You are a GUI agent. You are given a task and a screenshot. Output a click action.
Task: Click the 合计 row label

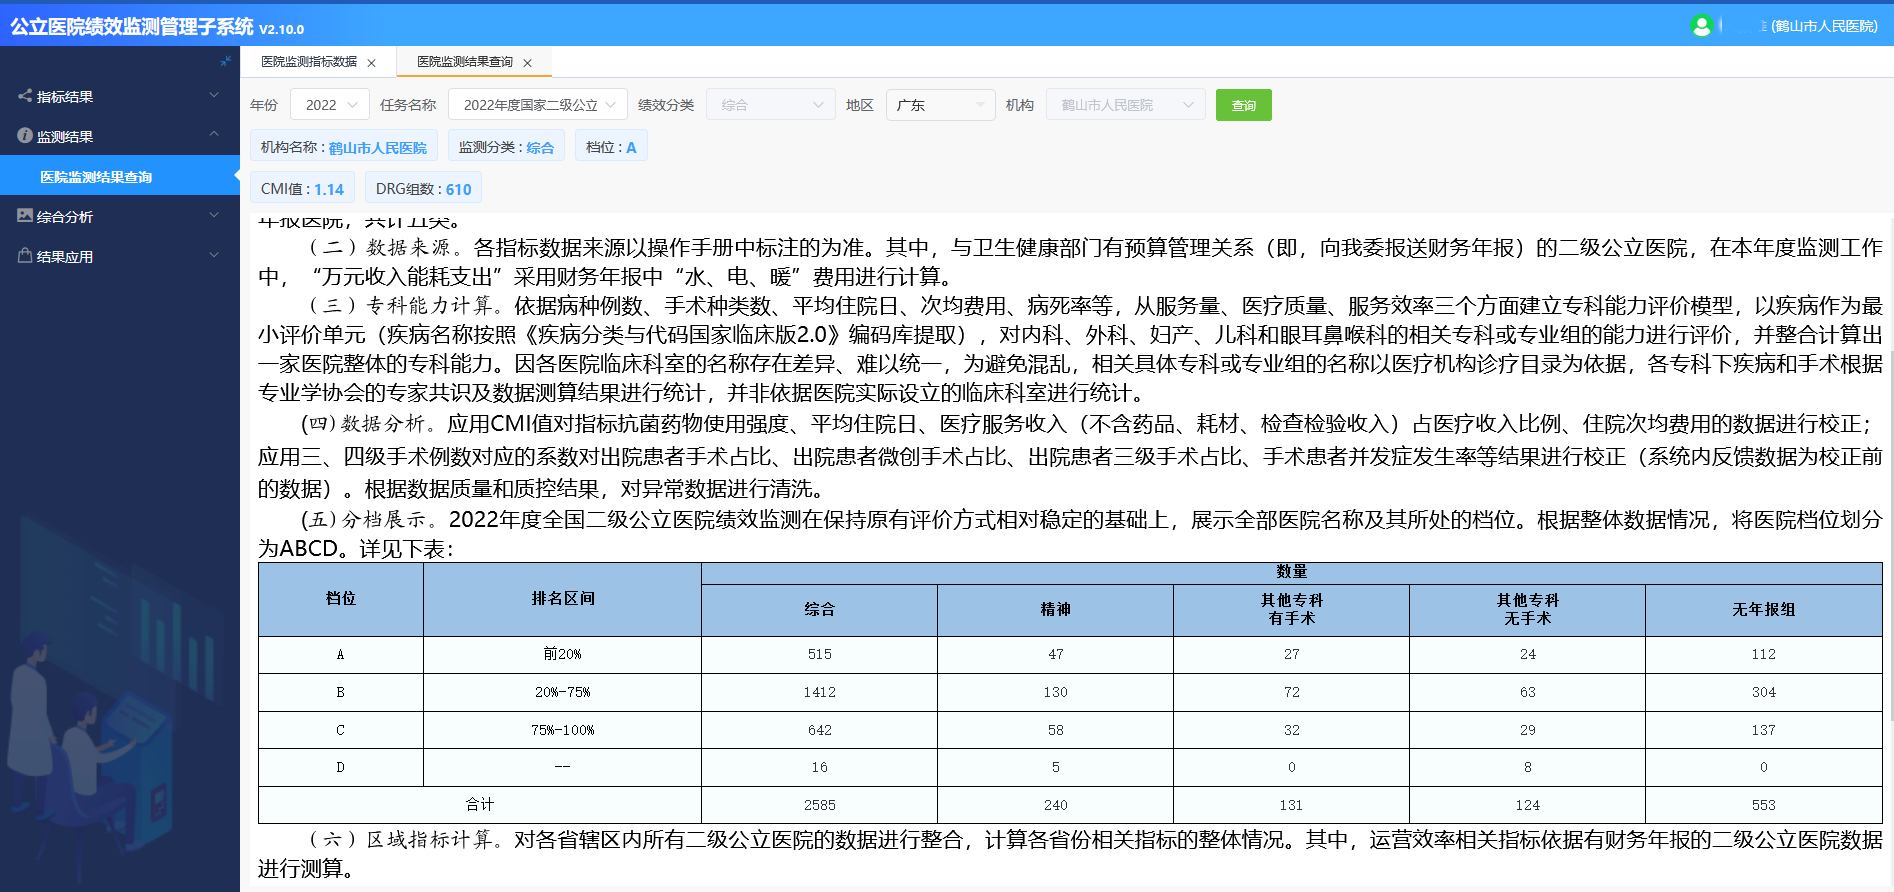click(480, 805)
